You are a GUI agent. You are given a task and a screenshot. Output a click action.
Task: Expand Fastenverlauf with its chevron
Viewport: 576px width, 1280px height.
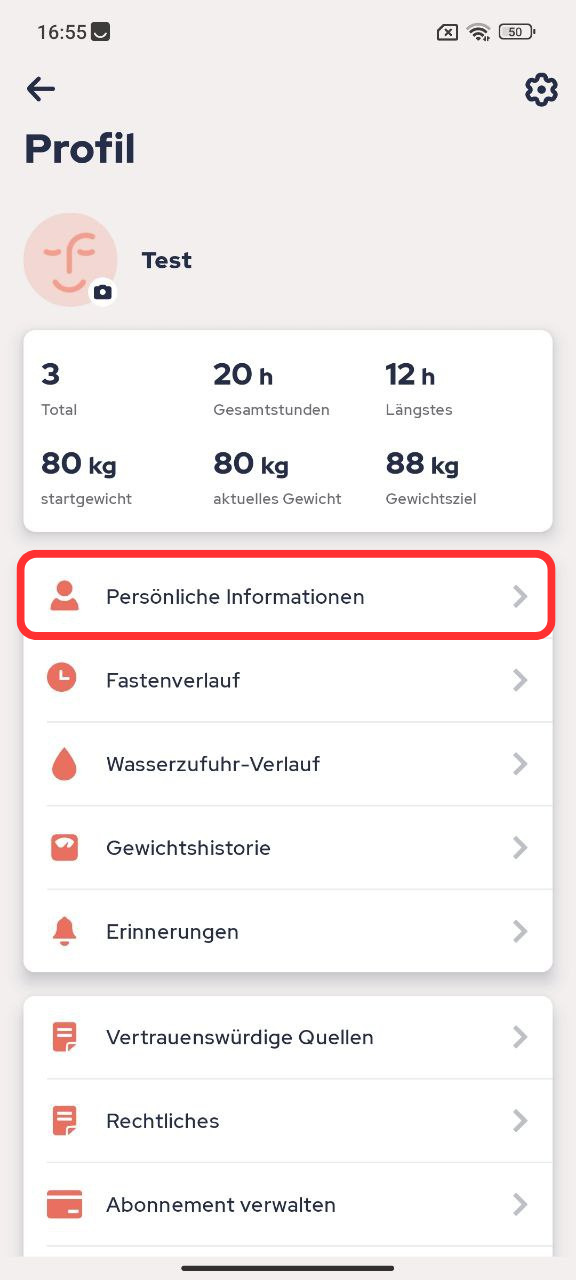click(x=520, y=680)
